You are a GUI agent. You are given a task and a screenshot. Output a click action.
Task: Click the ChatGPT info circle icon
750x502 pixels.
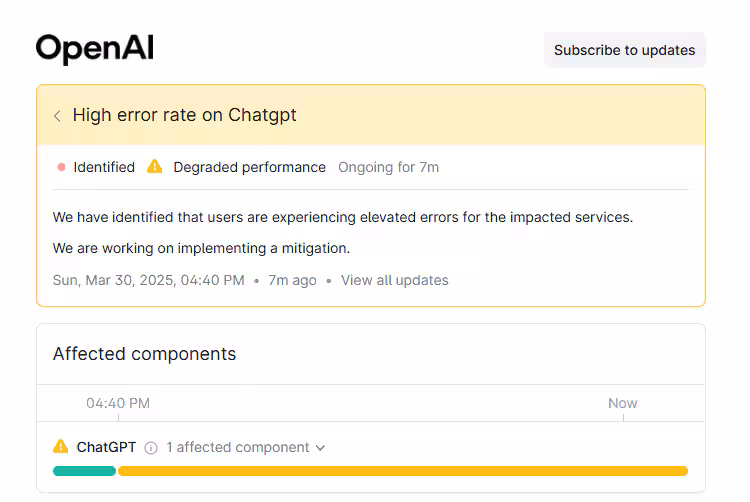pyautogui.click(x=151, y=448)
